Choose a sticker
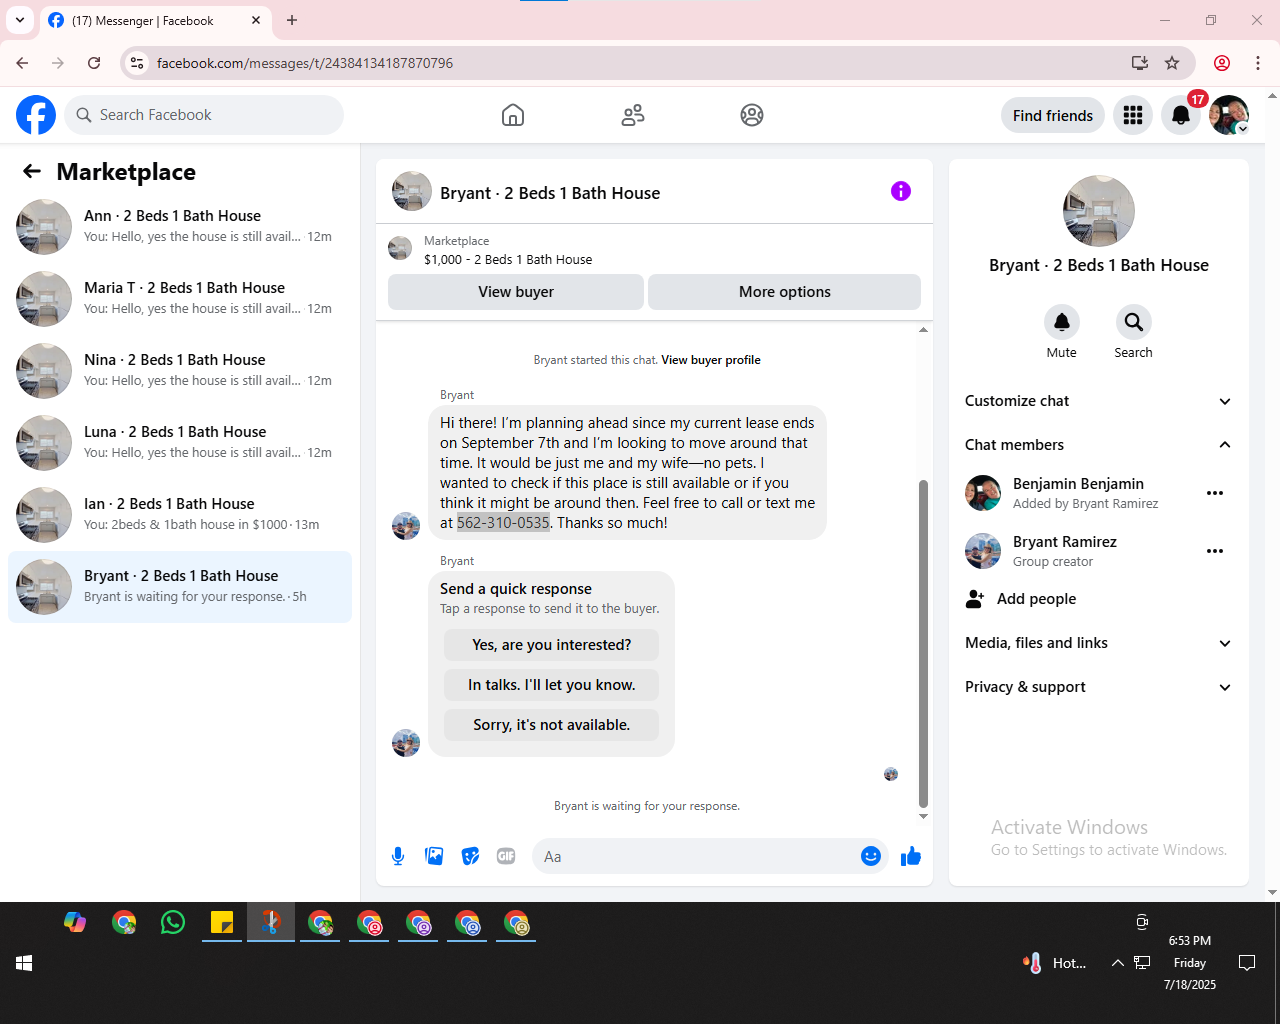Image resolution: width=1280 pixels, height=1024 pixels. 470,856
